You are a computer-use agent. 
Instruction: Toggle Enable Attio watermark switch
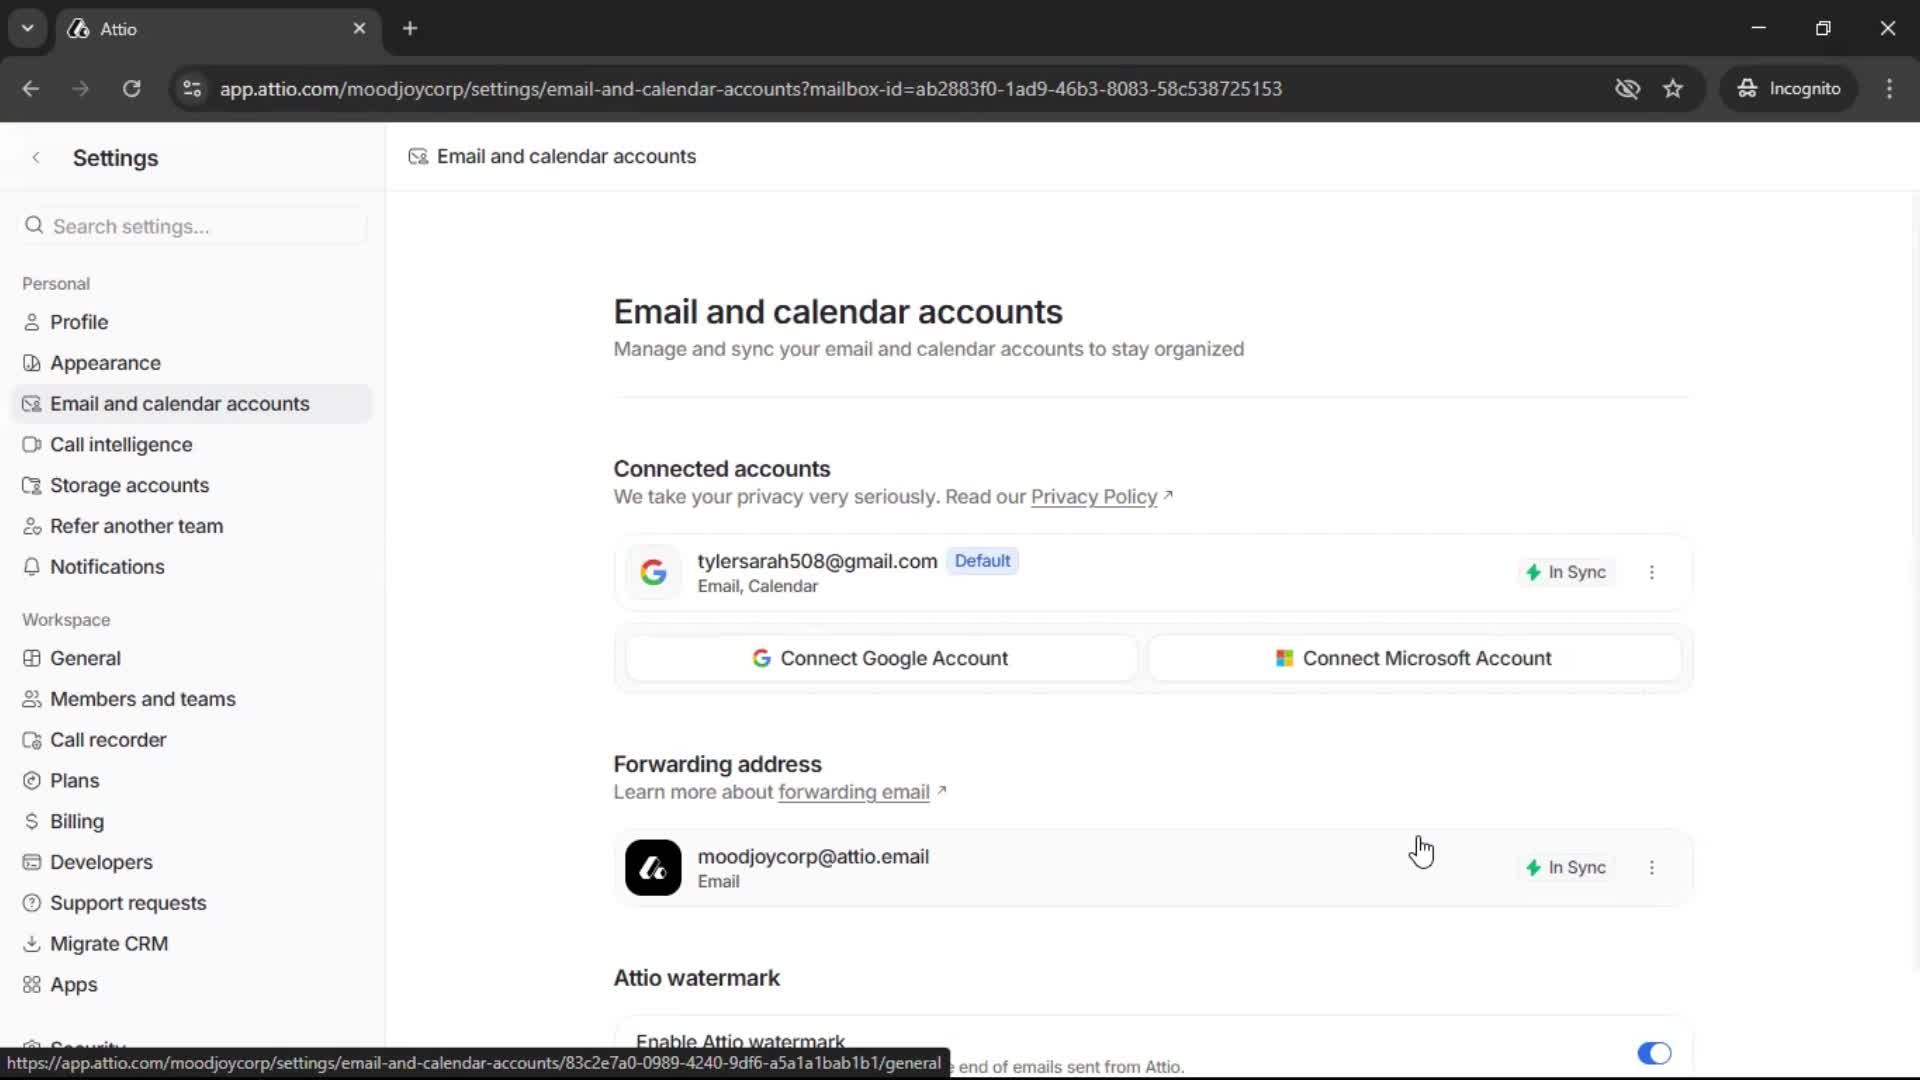click(x=1654, y=1053)
